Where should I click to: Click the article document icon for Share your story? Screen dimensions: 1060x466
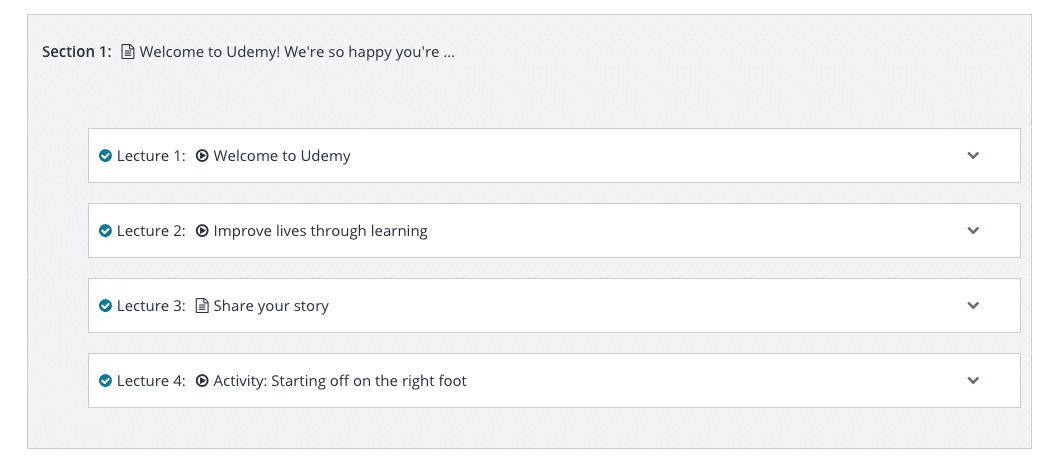201,306
